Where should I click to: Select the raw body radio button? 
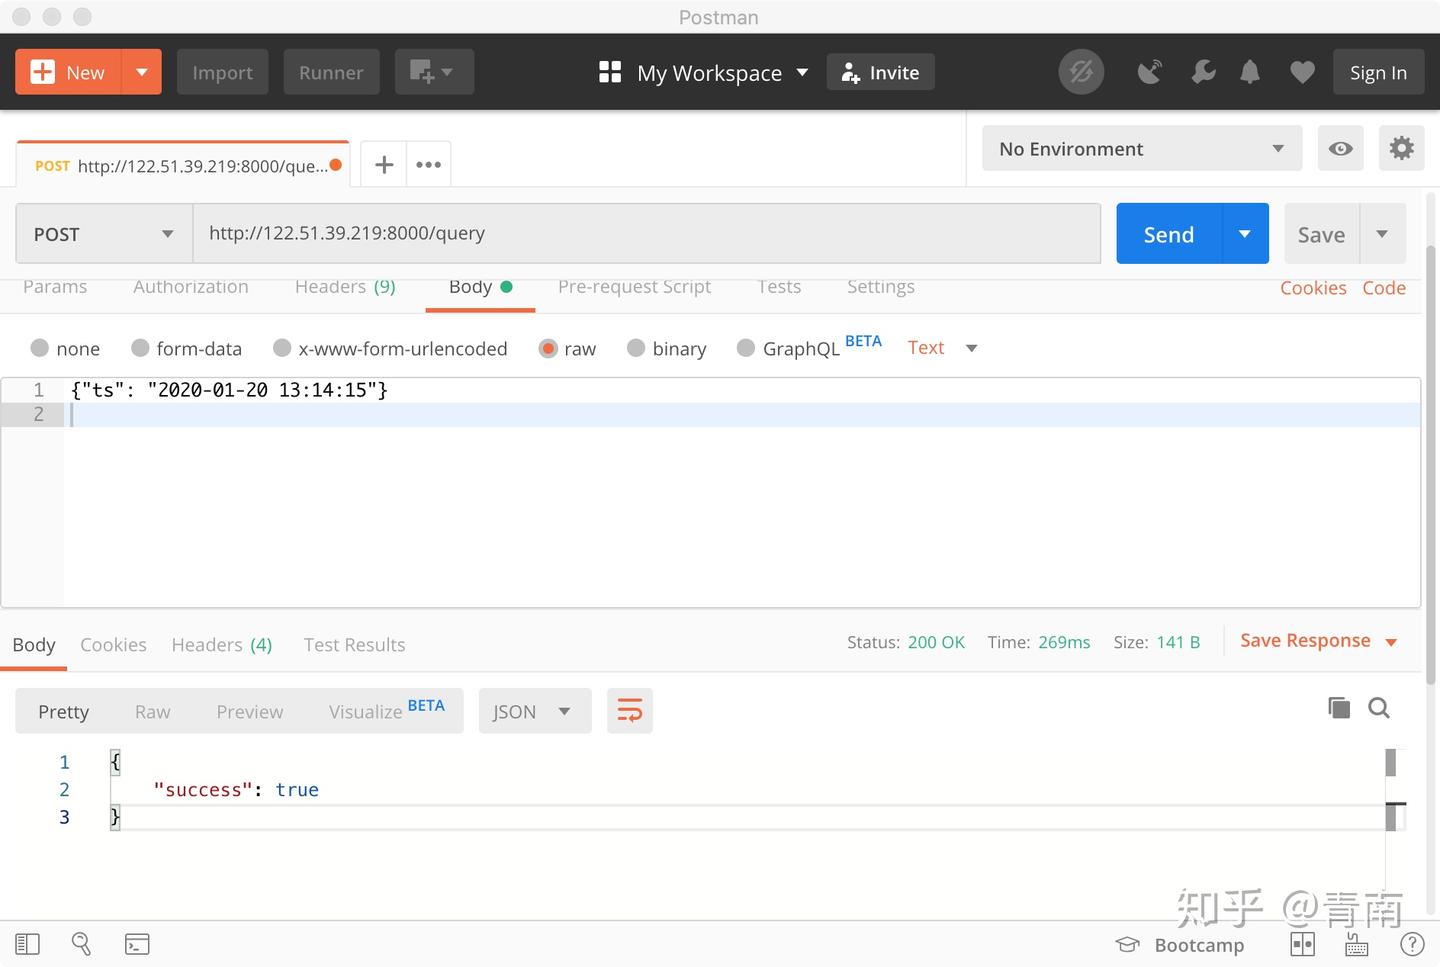tap(549, 348)
